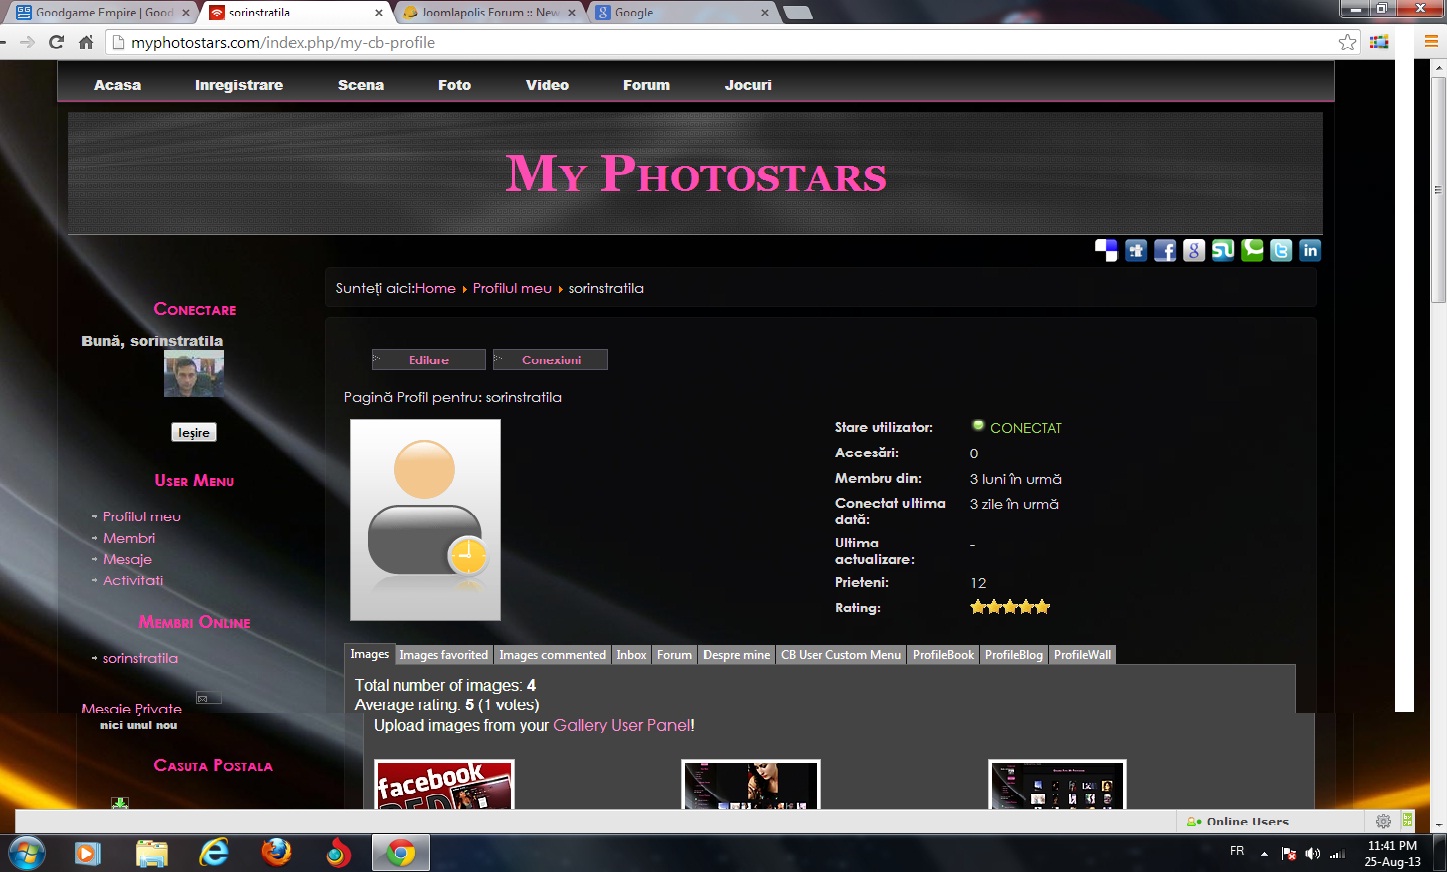
Task: Open private messages envelope icon in sidebar
Action: [208, 698]
